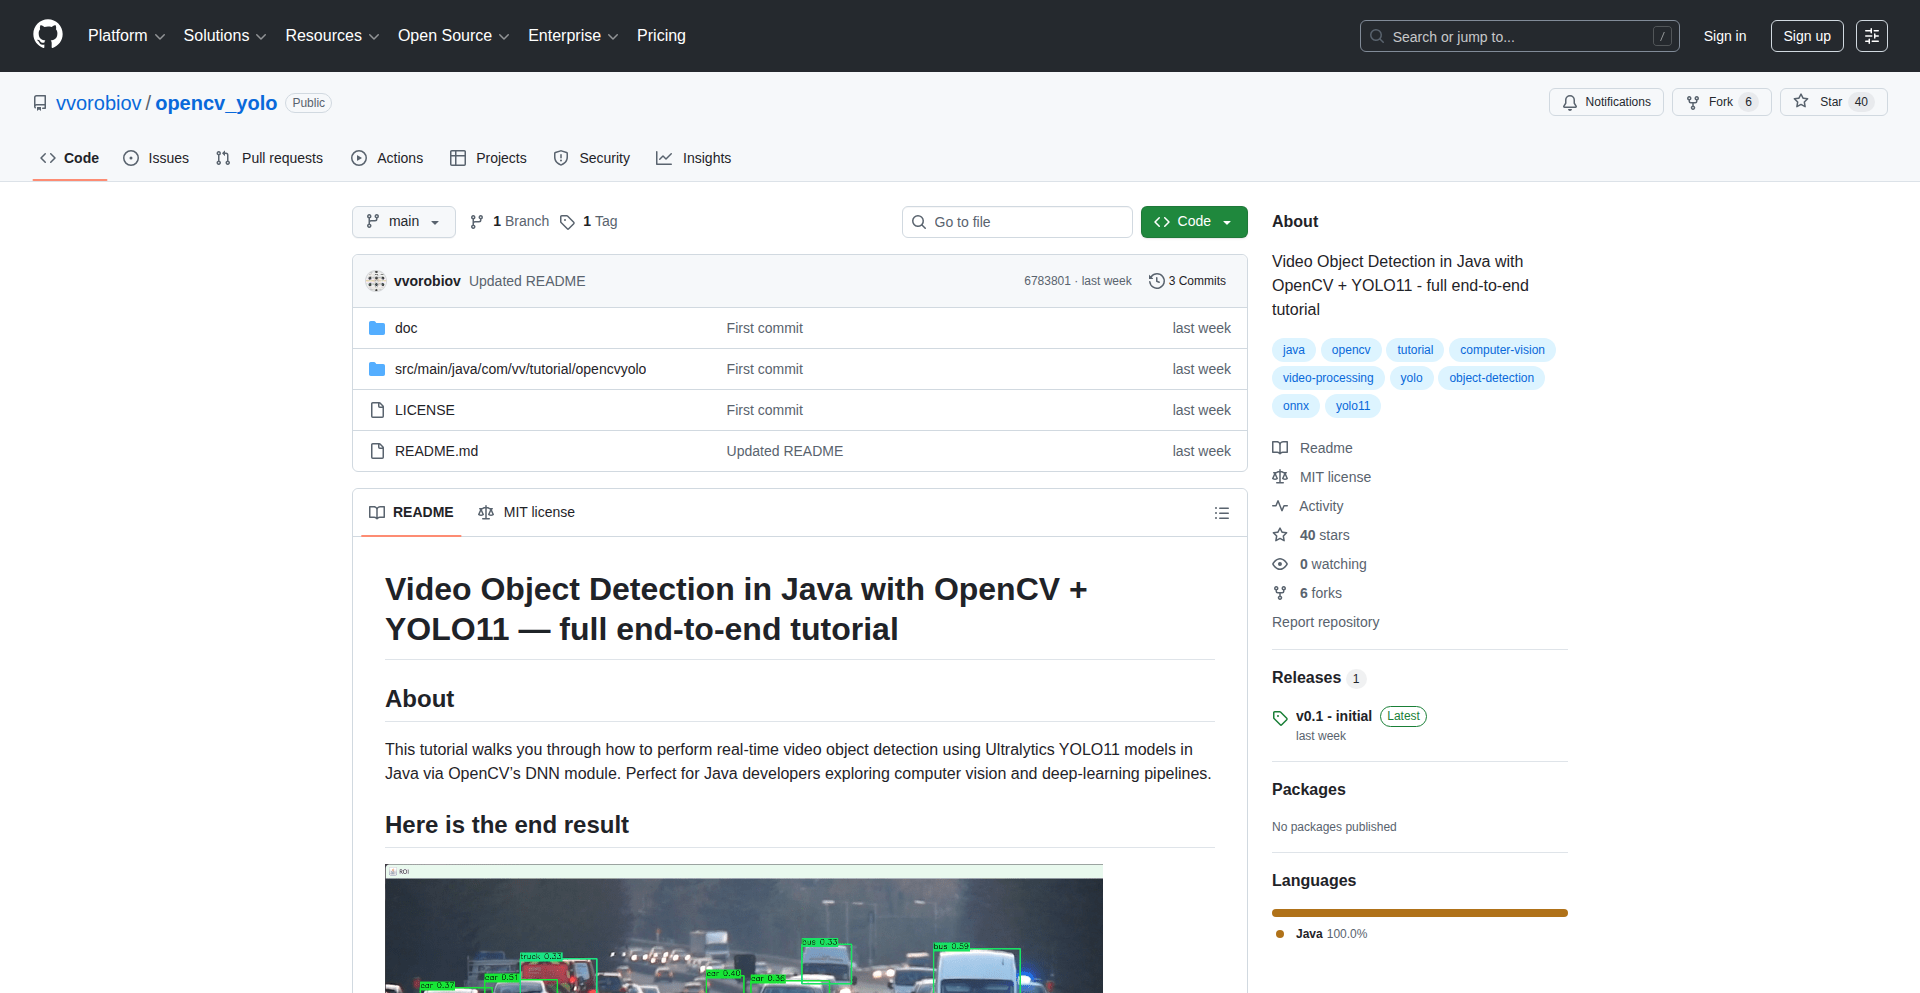Focus the Go to file search field
The image size is (1920, 993).
click(1017, 222)
